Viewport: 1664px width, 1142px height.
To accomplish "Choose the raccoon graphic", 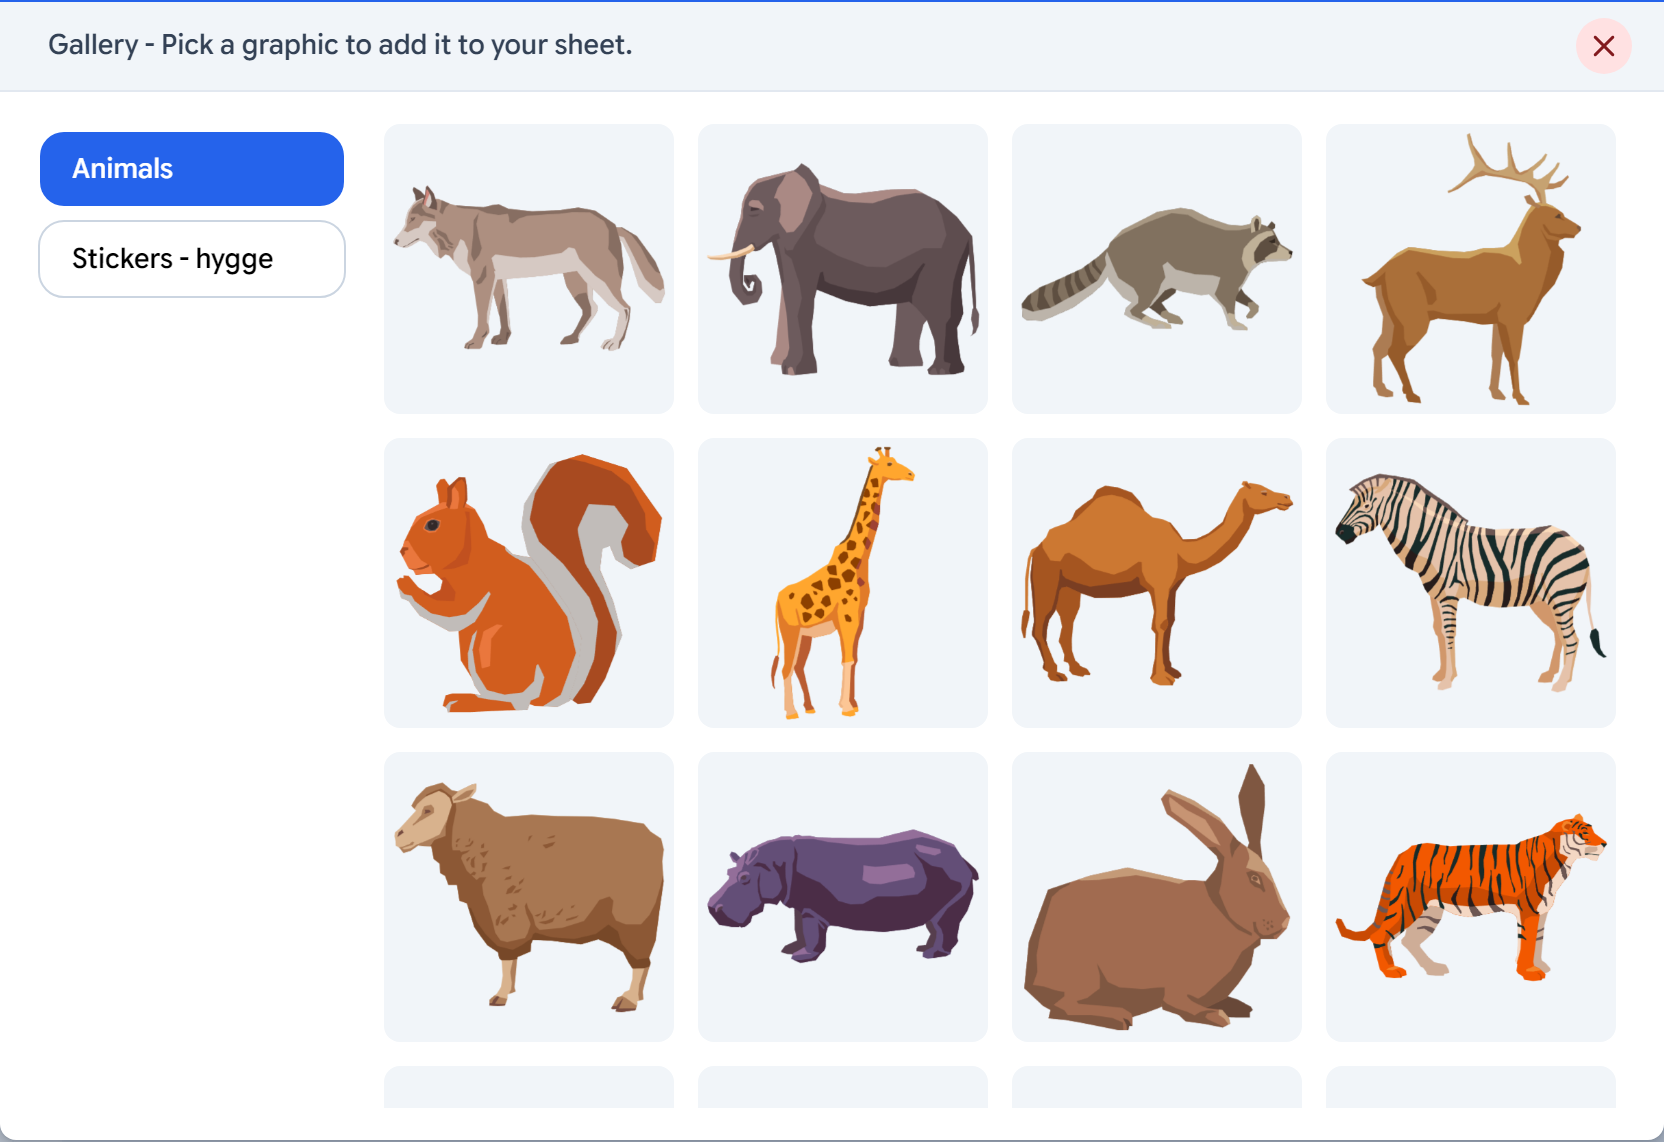I will pos(1157,269).
